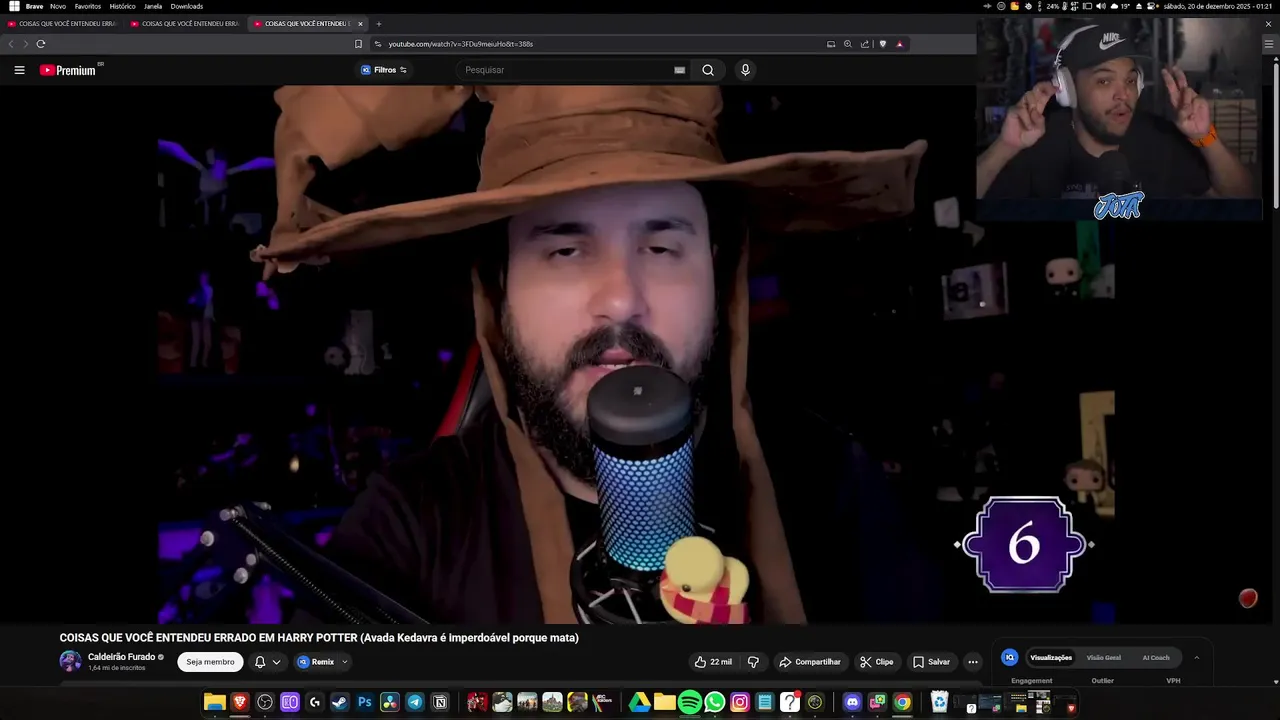Open Caldeirão Furado channel name link
Screen dimensions: 1280x720
(x=121, y=657)
